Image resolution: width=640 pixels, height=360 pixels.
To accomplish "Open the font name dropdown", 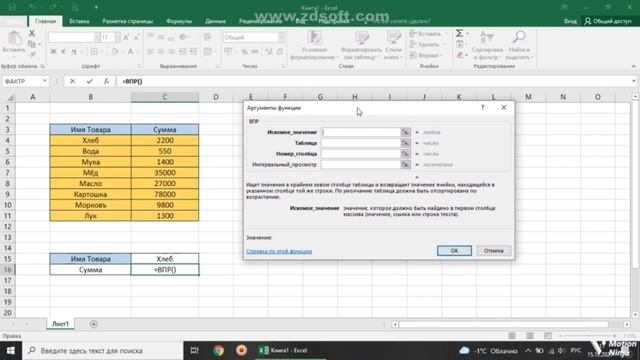I will 97,38.
